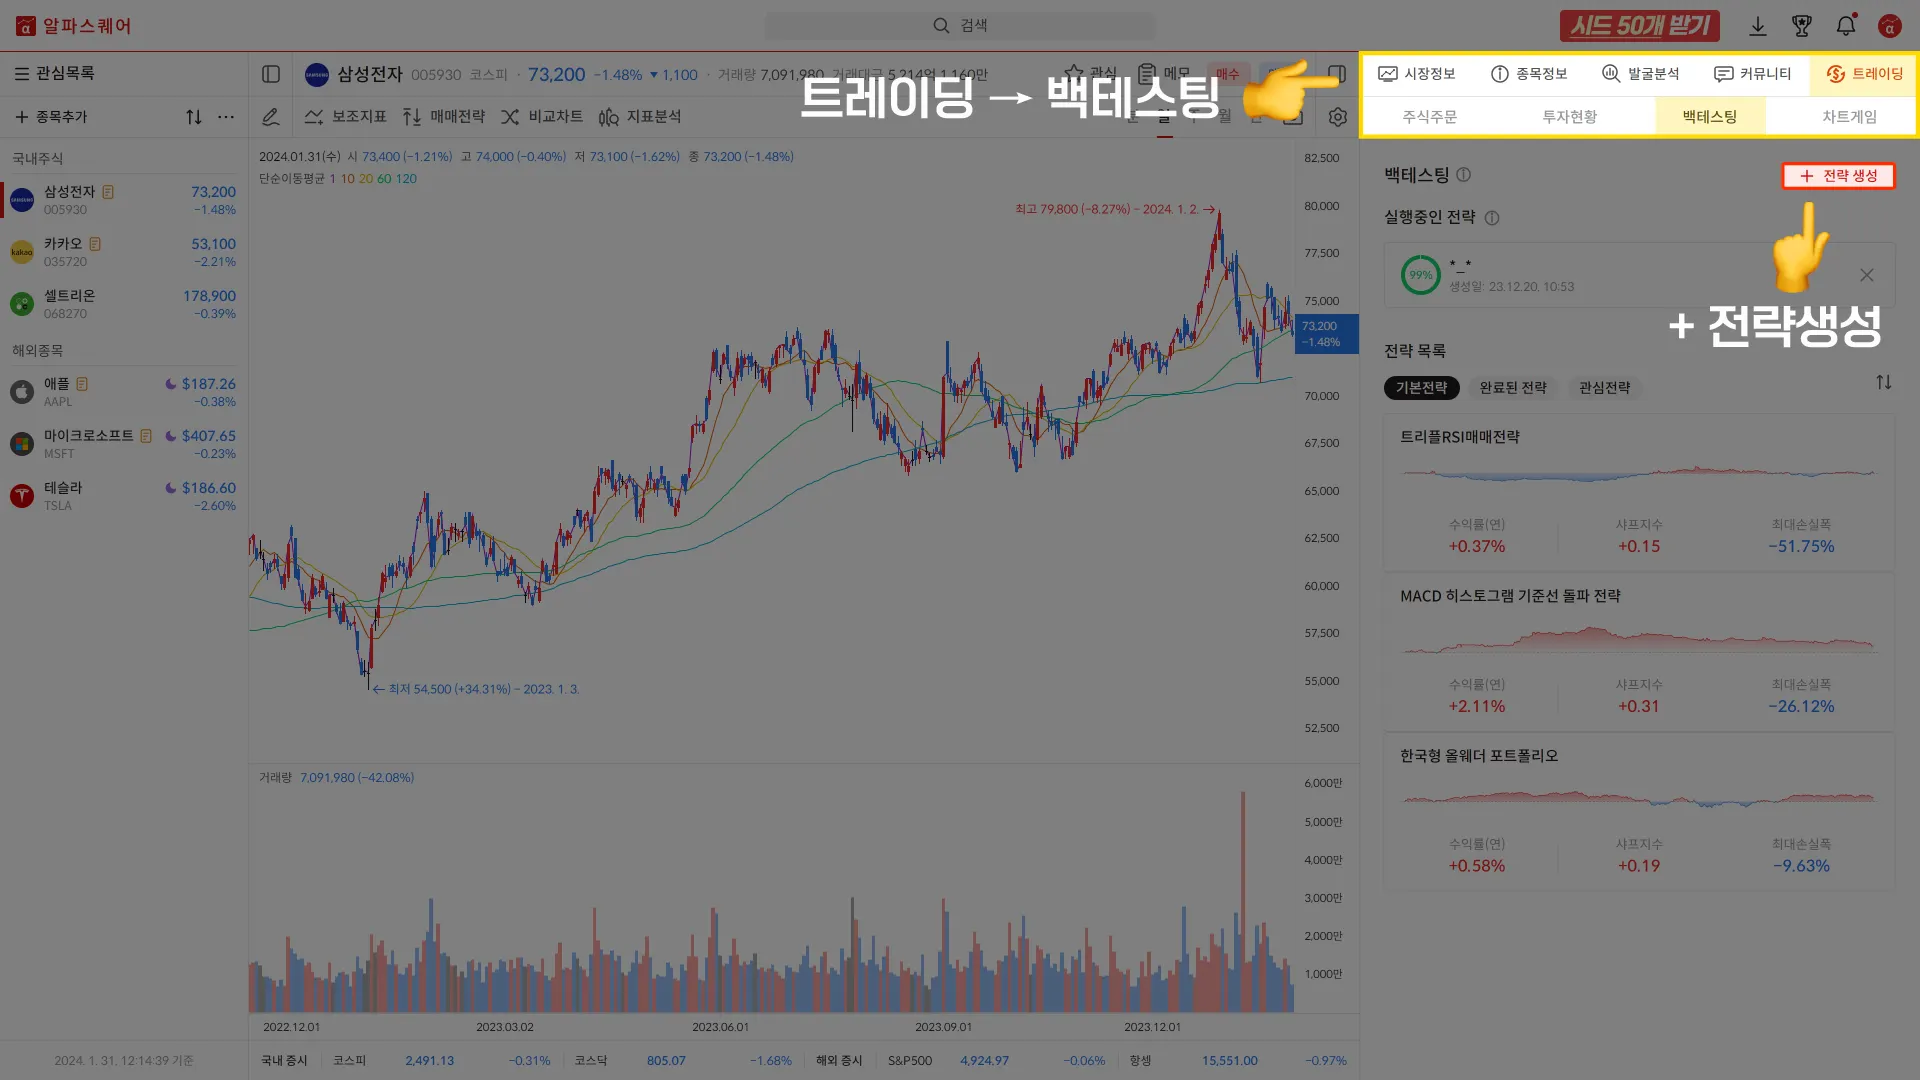Select the 관심전략 filter chip
This screenshot has height=1080, width=1920.
(x=1604, y=388)
